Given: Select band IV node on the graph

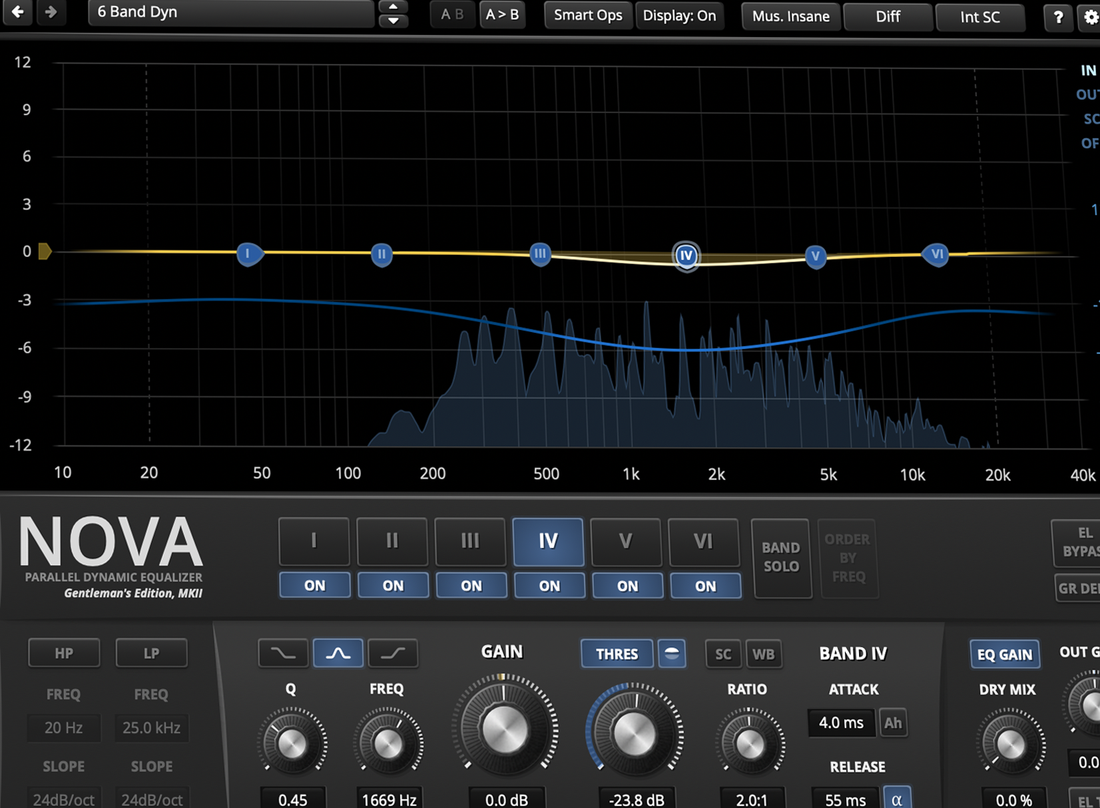Looking at the screenshot, I should [686, 256].
